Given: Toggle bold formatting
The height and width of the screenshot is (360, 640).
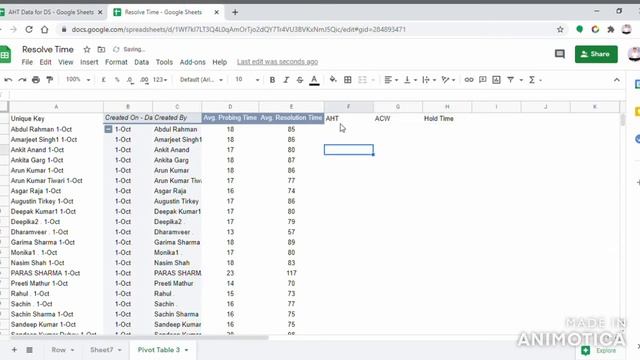Looking at the screenshot, I should pos(272,80).
